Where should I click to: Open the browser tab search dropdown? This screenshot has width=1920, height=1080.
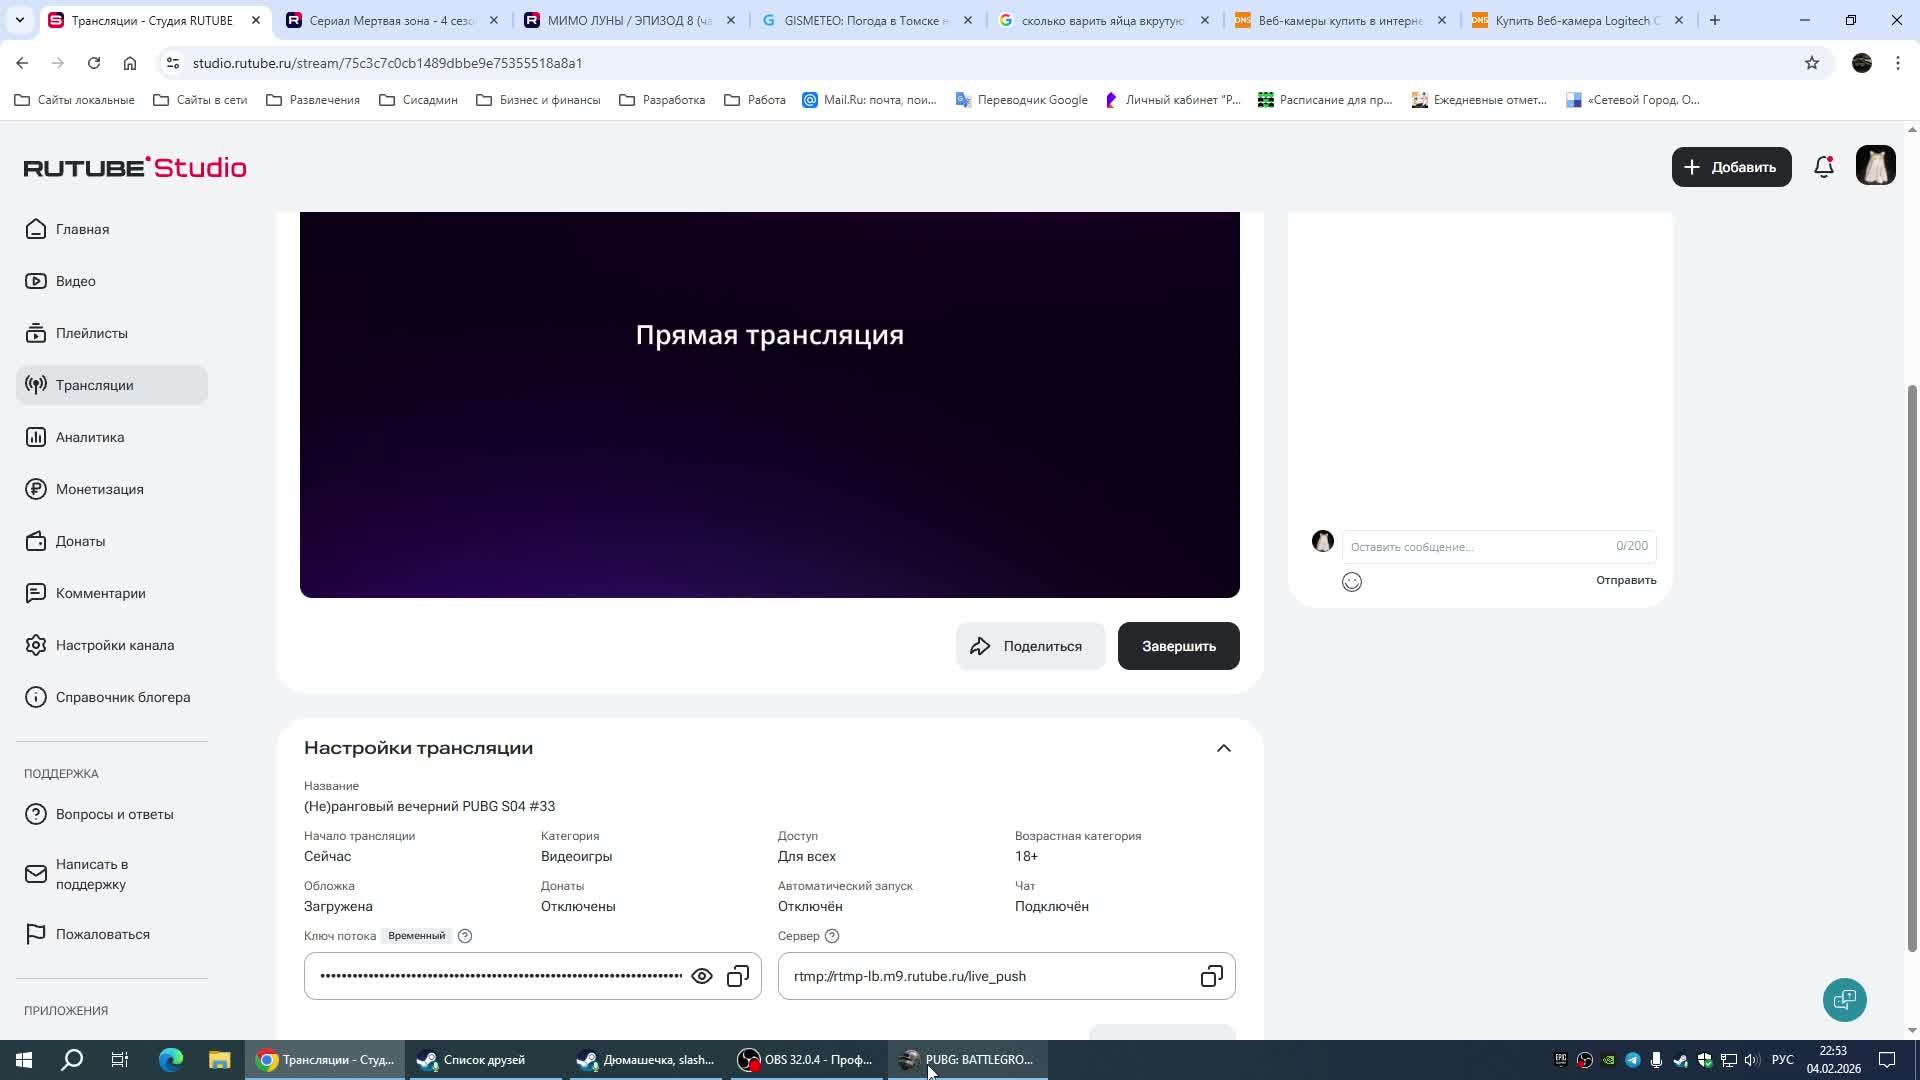click(19, 20)
